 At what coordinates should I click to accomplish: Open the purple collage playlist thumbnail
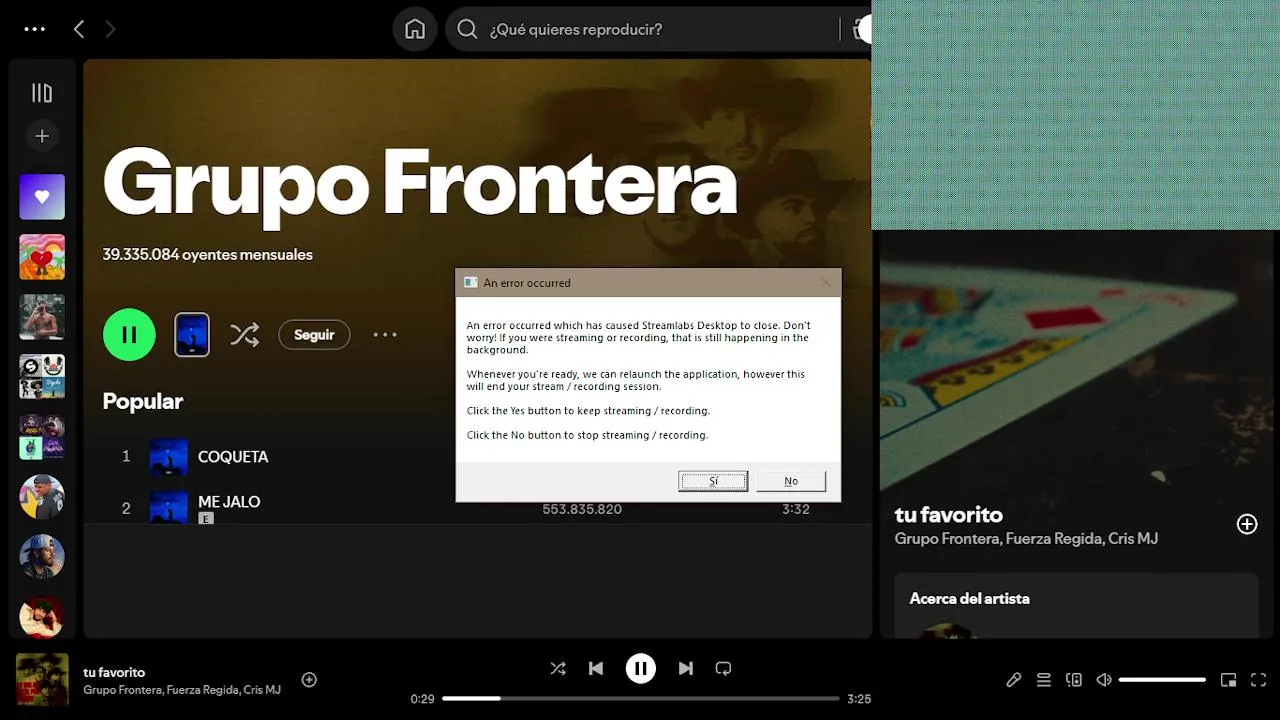point(42,437)
